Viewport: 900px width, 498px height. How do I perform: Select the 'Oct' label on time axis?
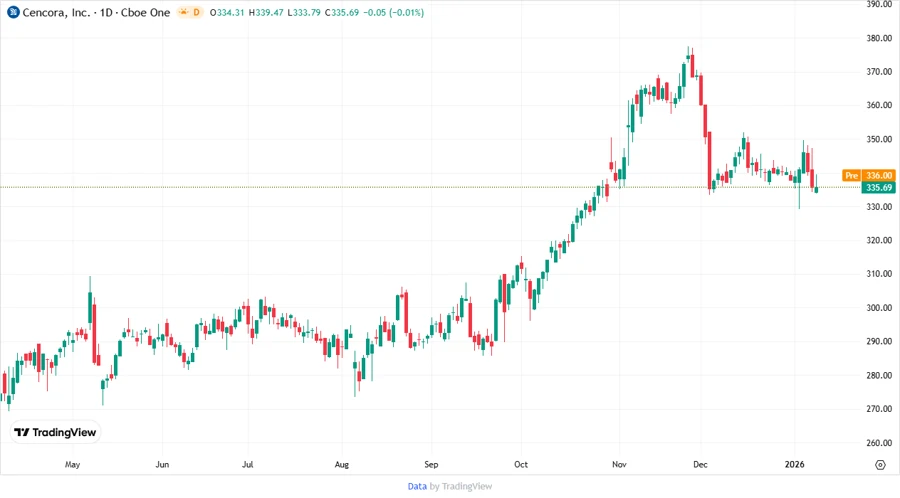pyautogui.click(x=521, y=465)
